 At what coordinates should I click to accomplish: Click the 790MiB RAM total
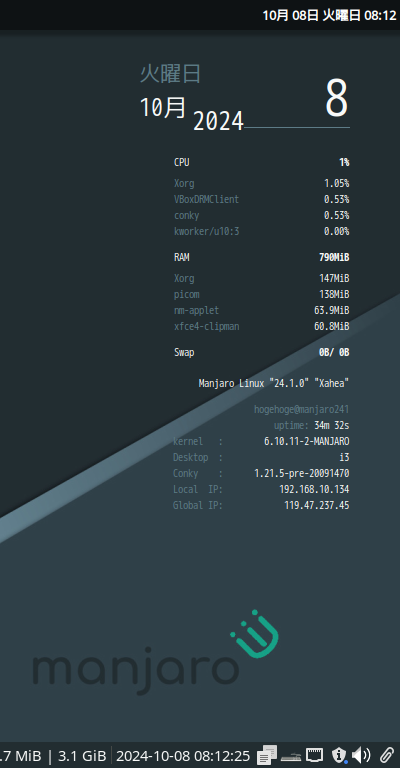[334, 257]
